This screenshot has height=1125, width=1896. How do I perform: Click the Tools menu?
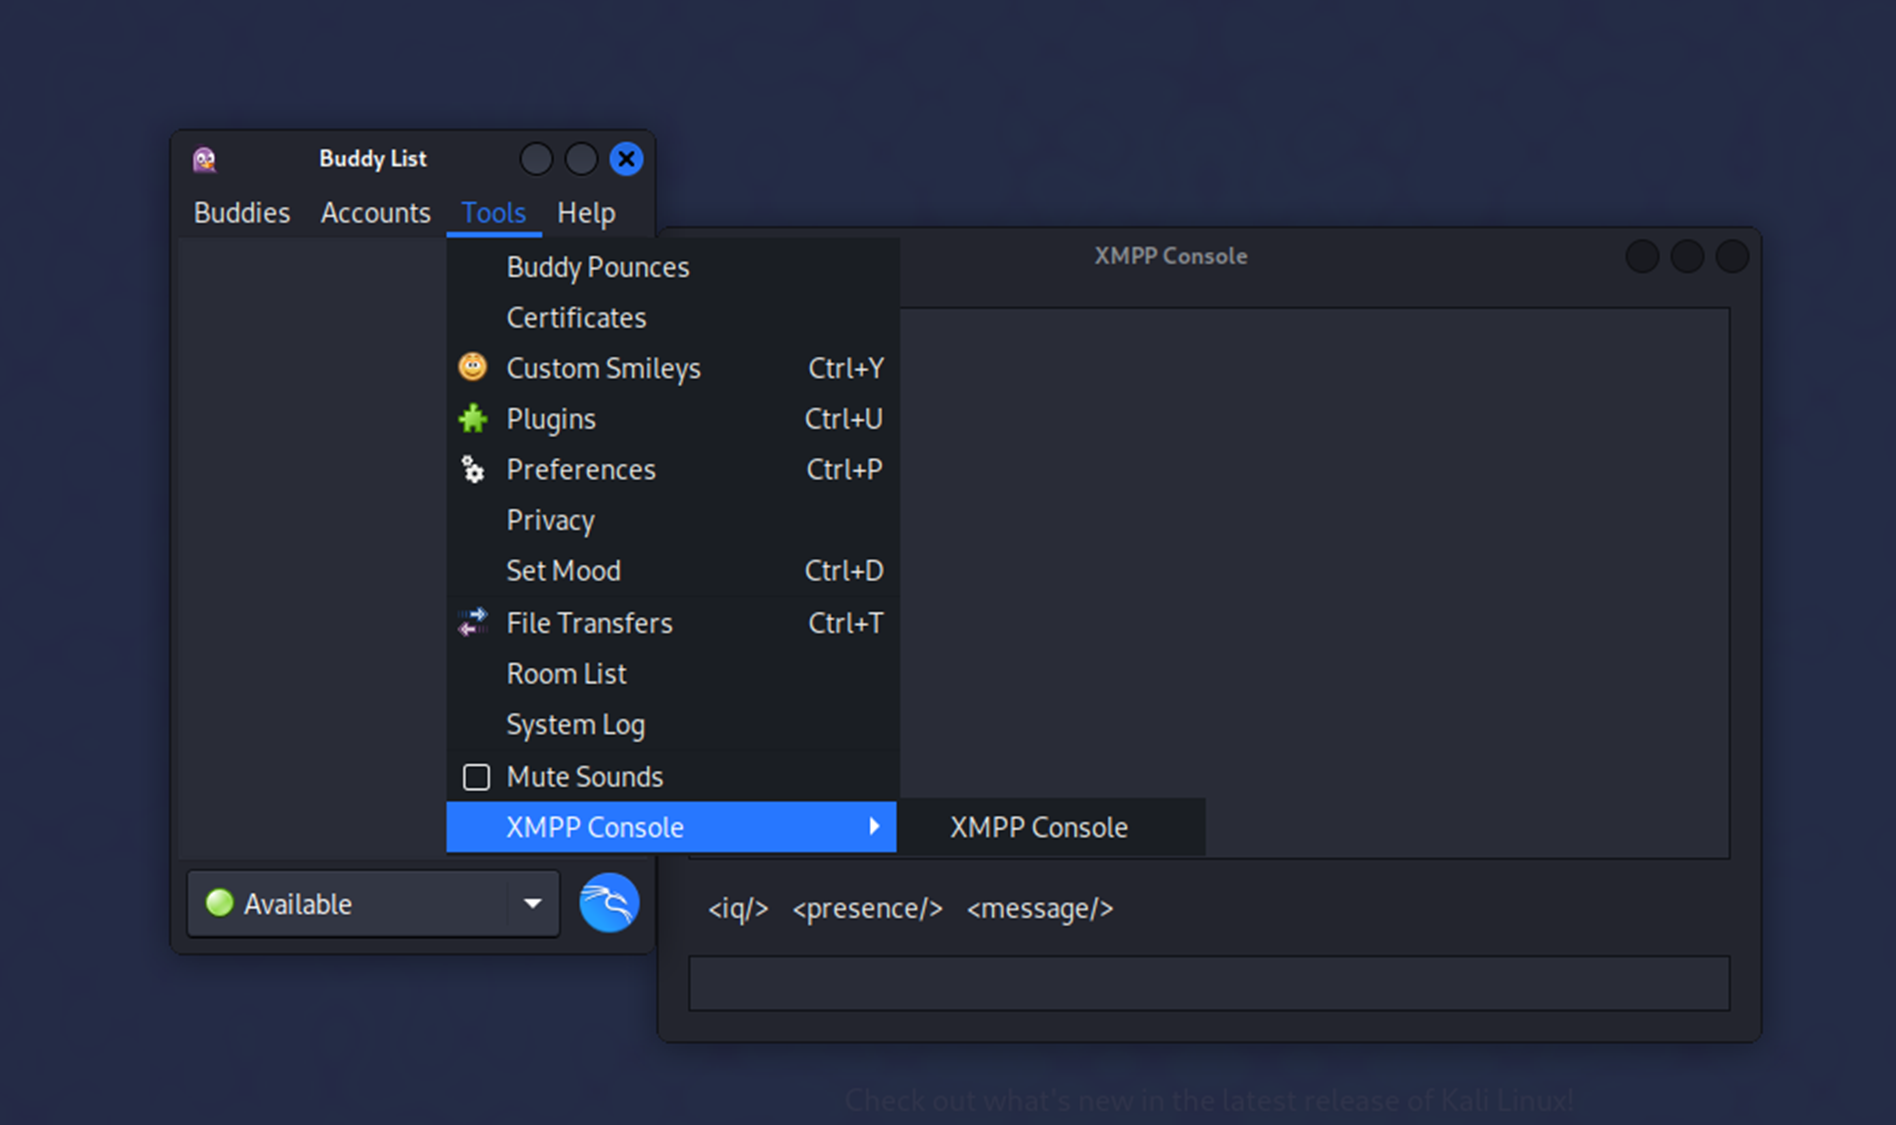(x=494, y=213)
